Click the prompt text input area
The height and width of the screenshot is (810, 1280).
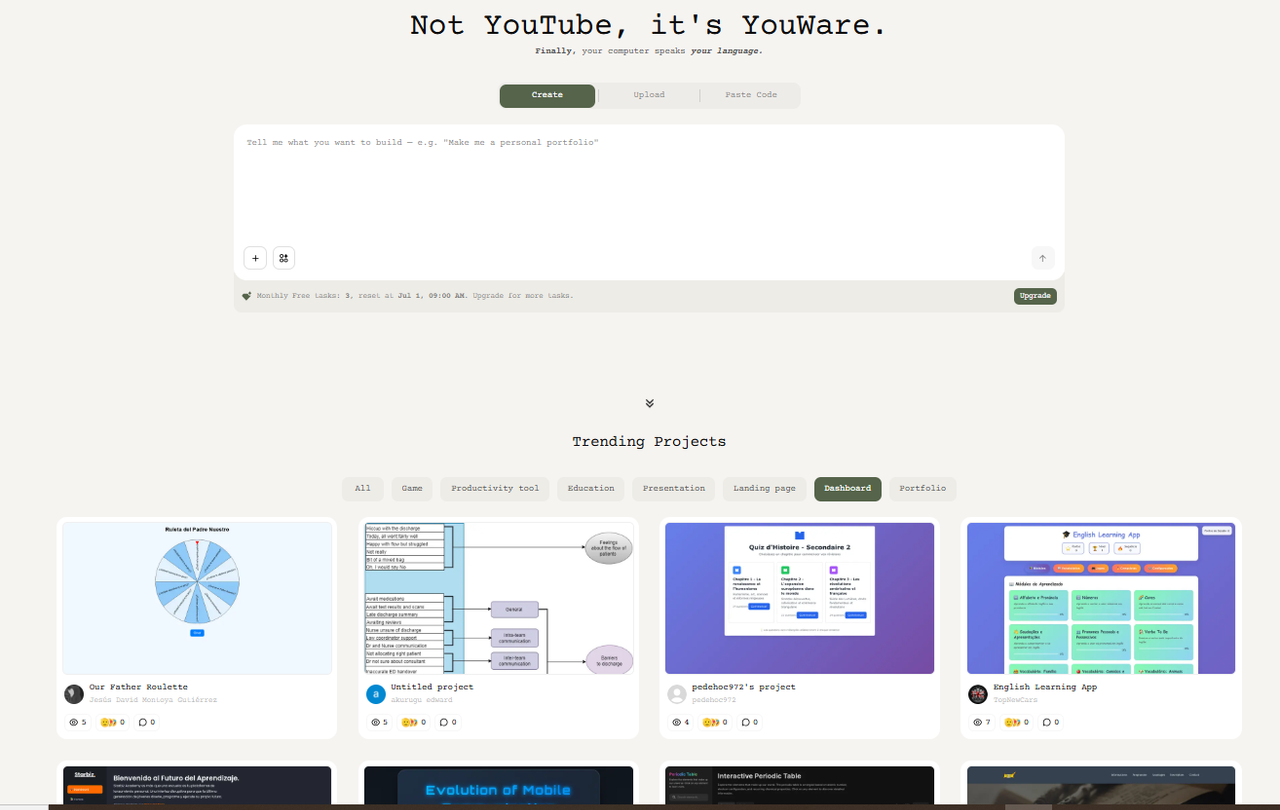(x=648, y=185)
